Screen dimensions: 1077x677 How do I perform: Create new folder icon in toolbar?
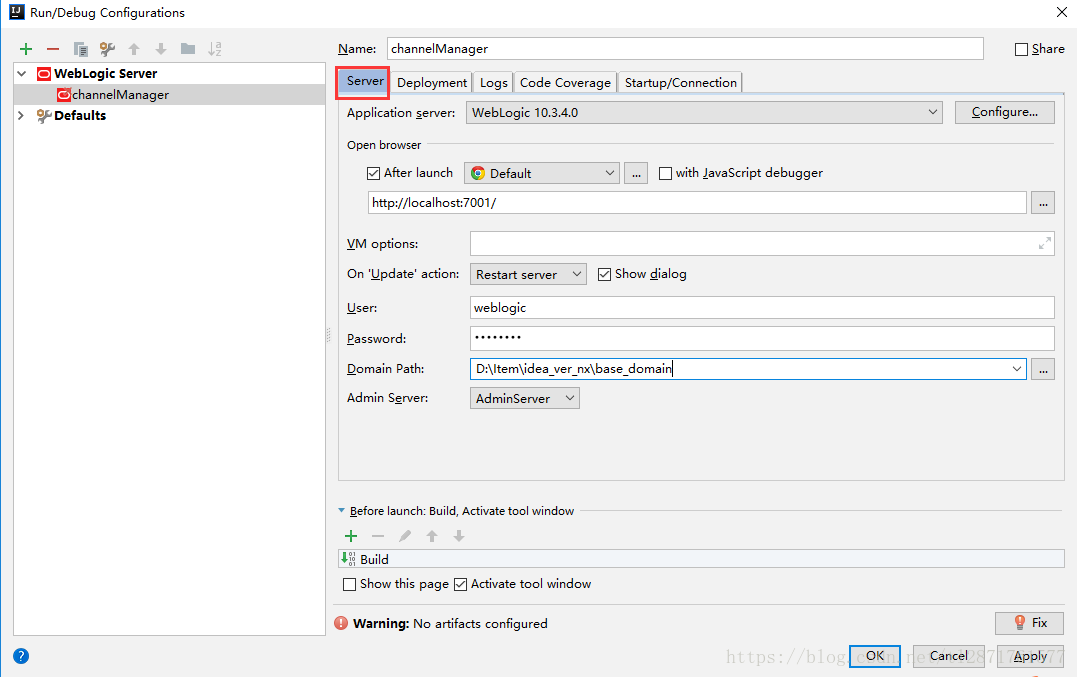[188, 49]
